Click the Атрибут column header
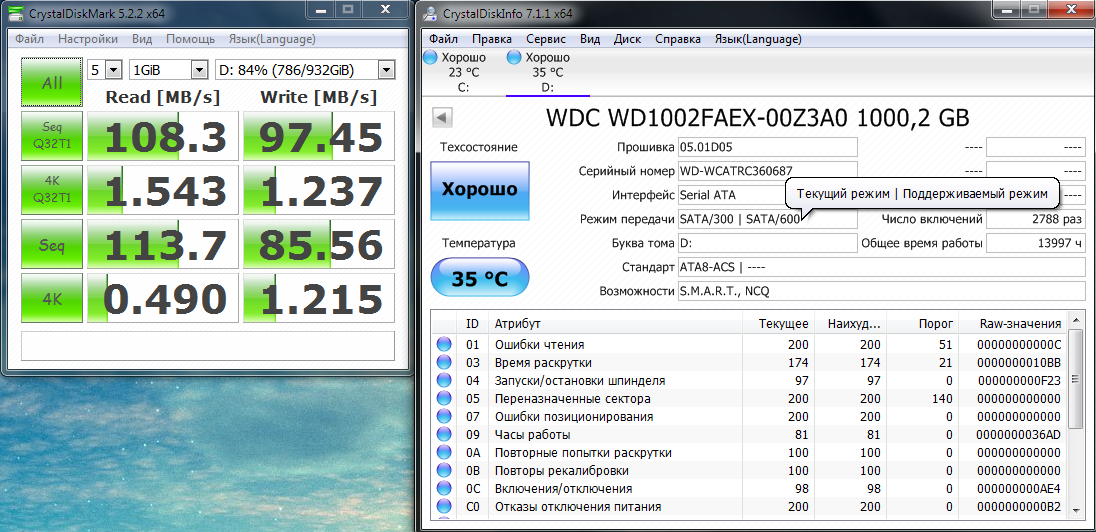Screen dimensions: 1096x532 tap(615, 324)
